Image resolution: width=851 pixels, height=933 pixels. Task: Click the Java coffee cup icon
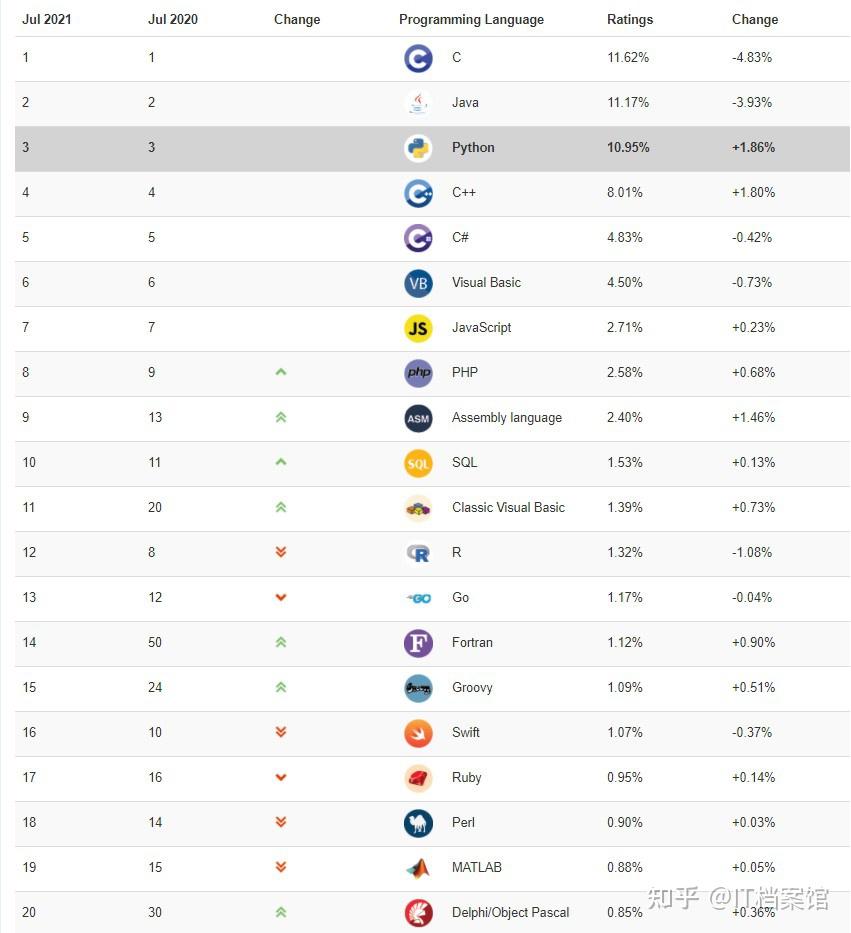click(418, 103)
